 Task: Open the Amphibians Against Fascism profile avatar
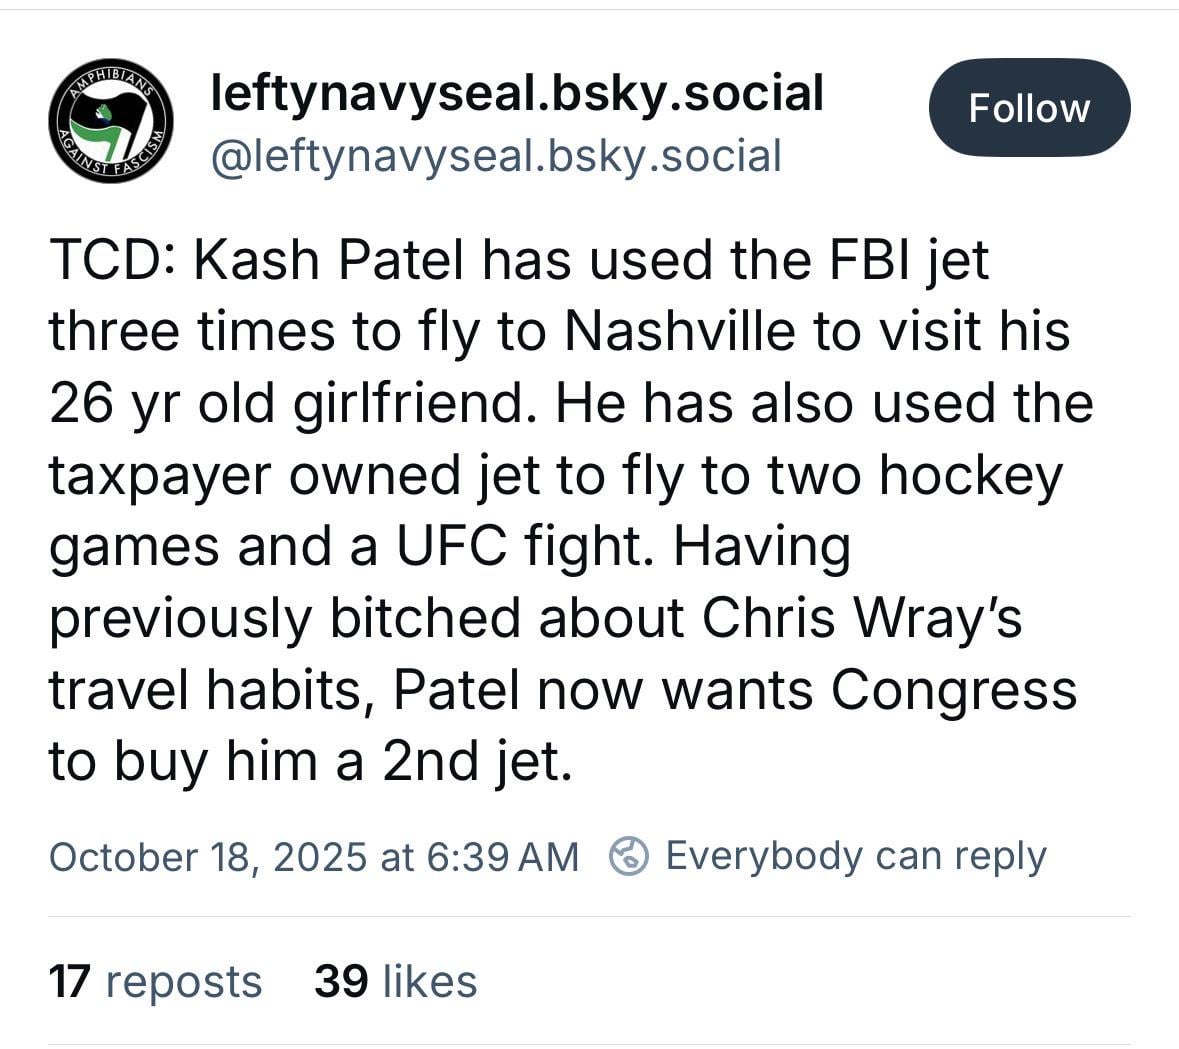click(110, 121)
